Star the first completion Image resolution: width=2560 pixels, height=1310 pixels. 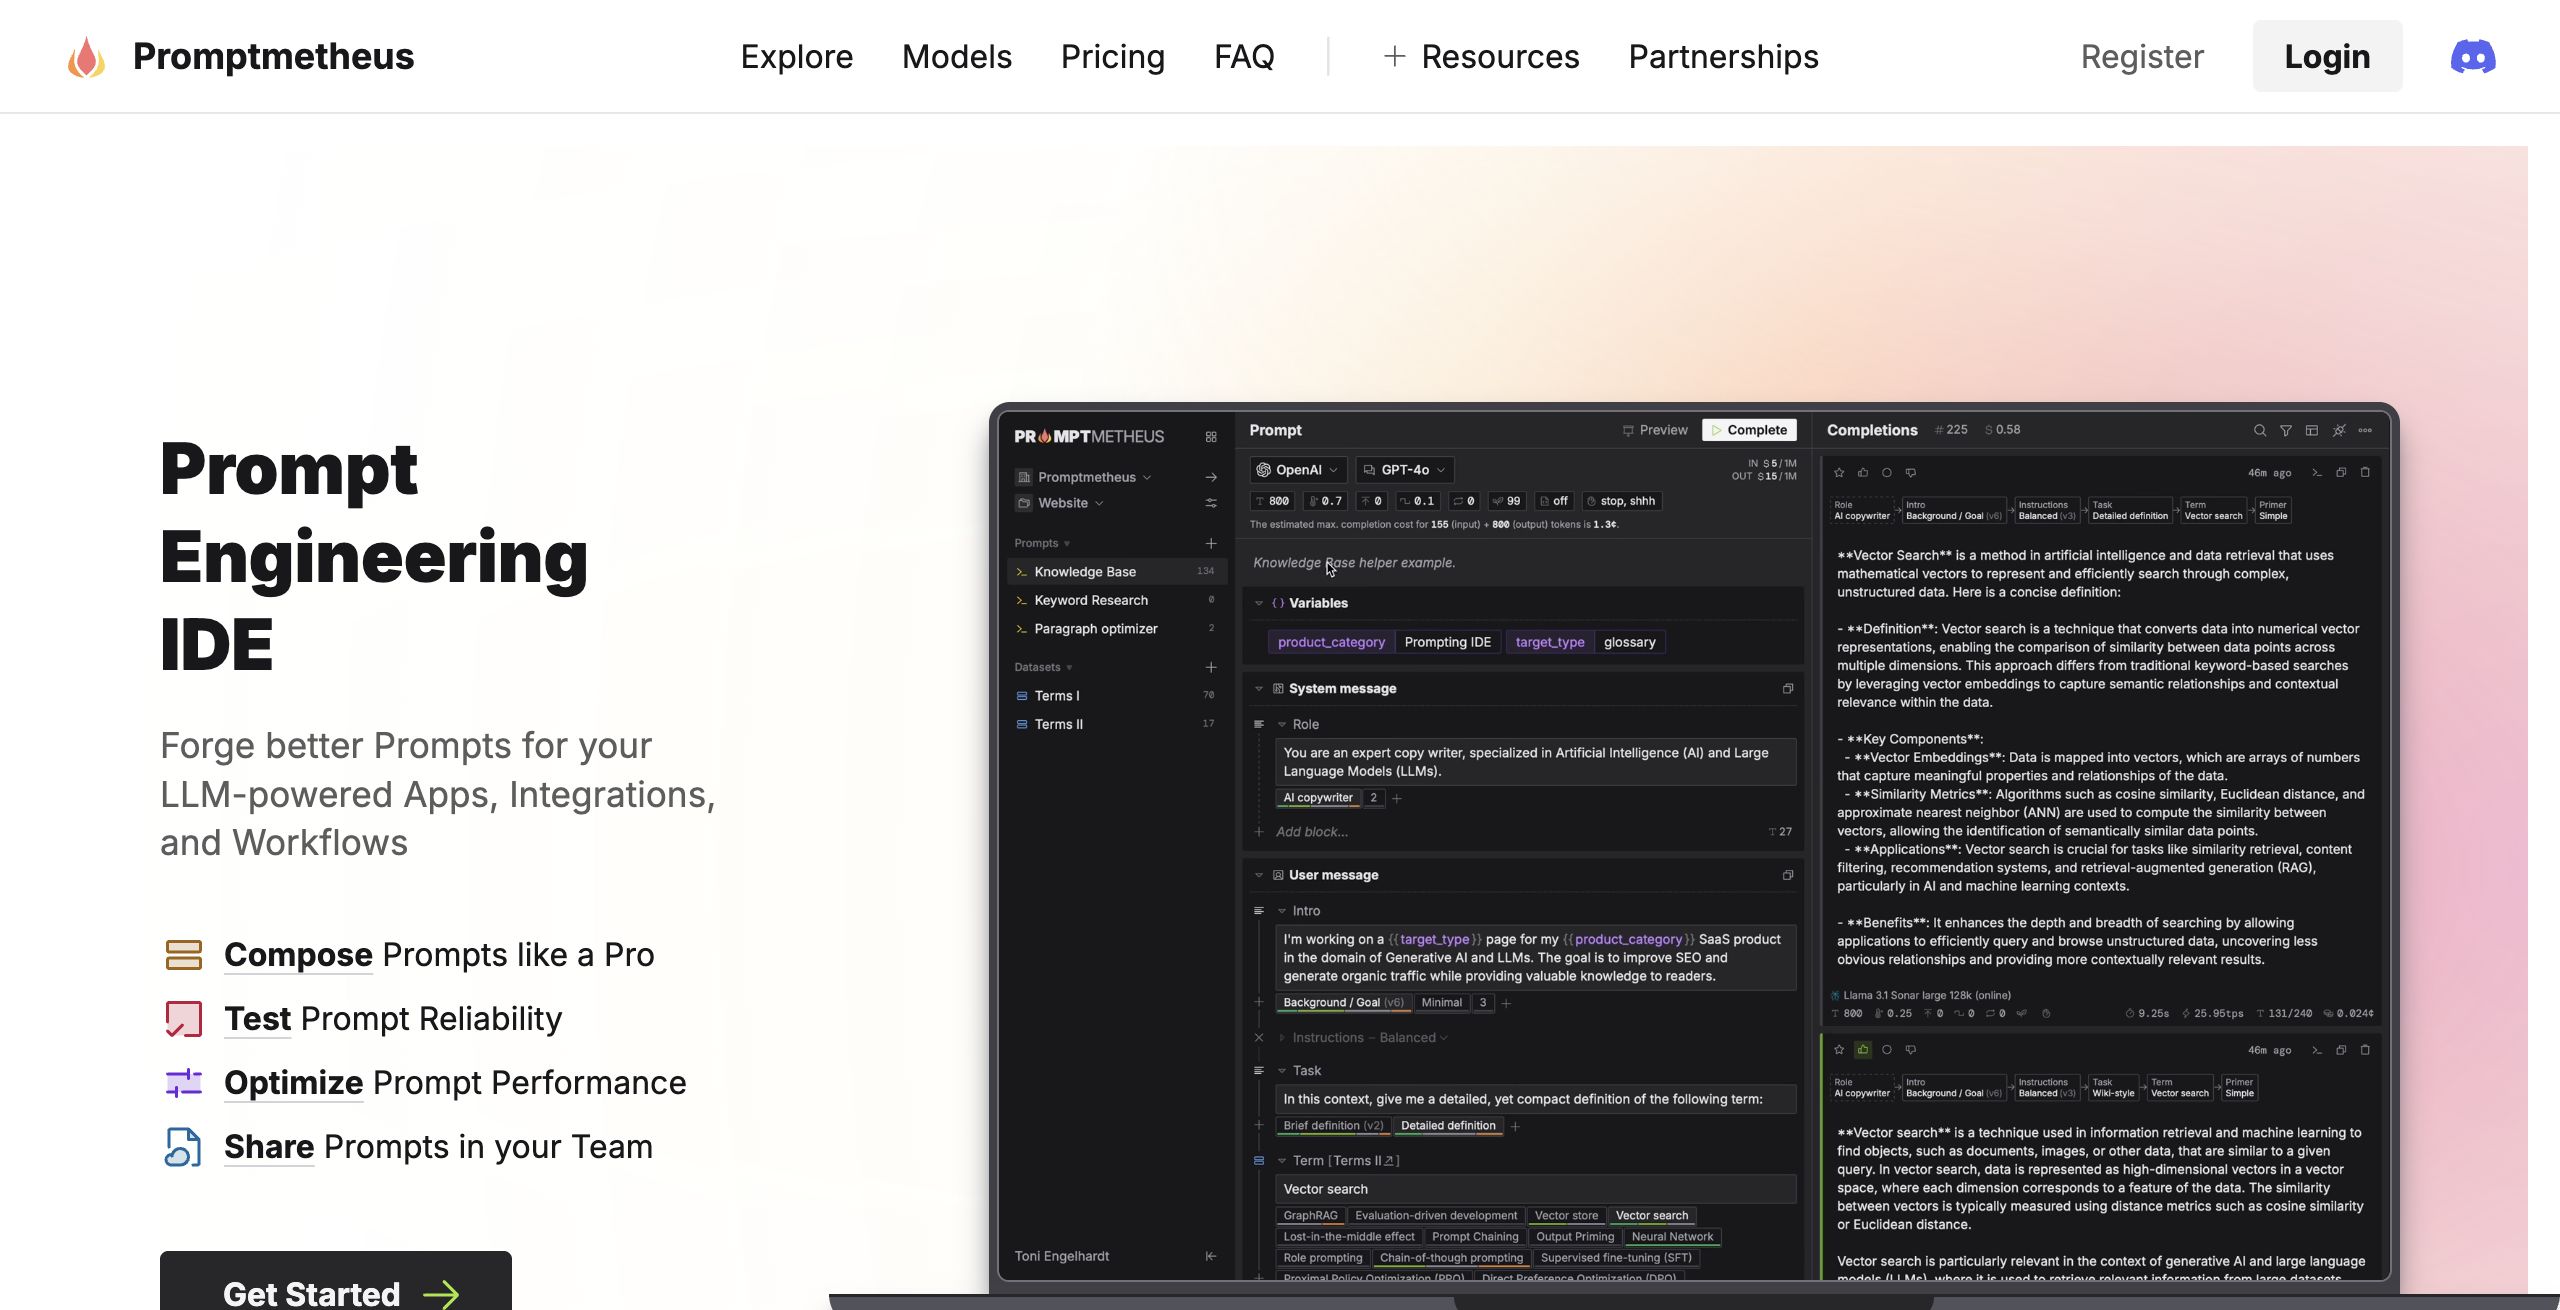click(x=1839, y=472)
